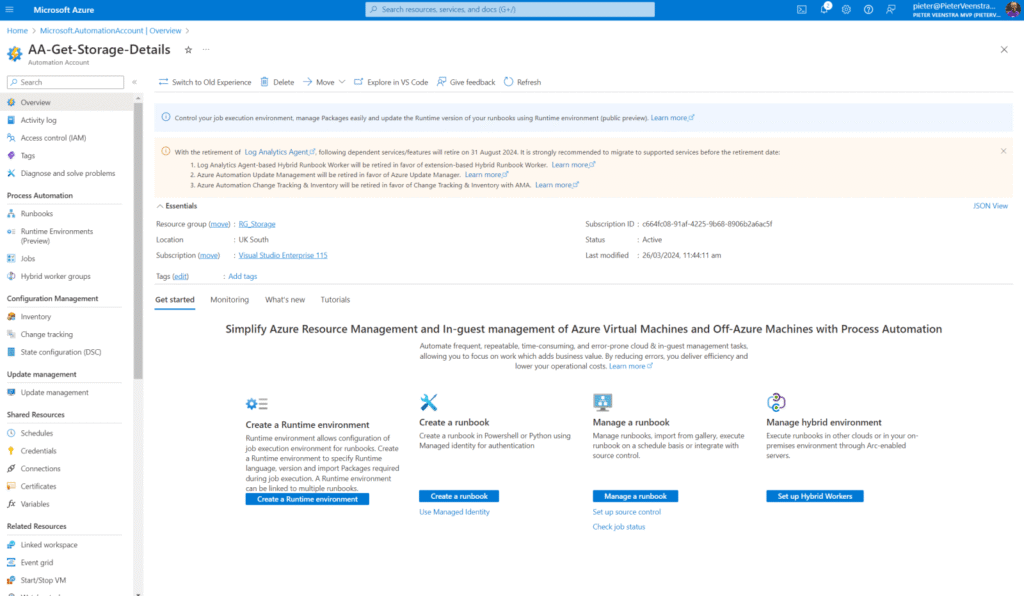Click Create a runbook button
Image resolution: width=1024 pixels, height=596 pixels.
pyautogui.click(x=458, y=496)
